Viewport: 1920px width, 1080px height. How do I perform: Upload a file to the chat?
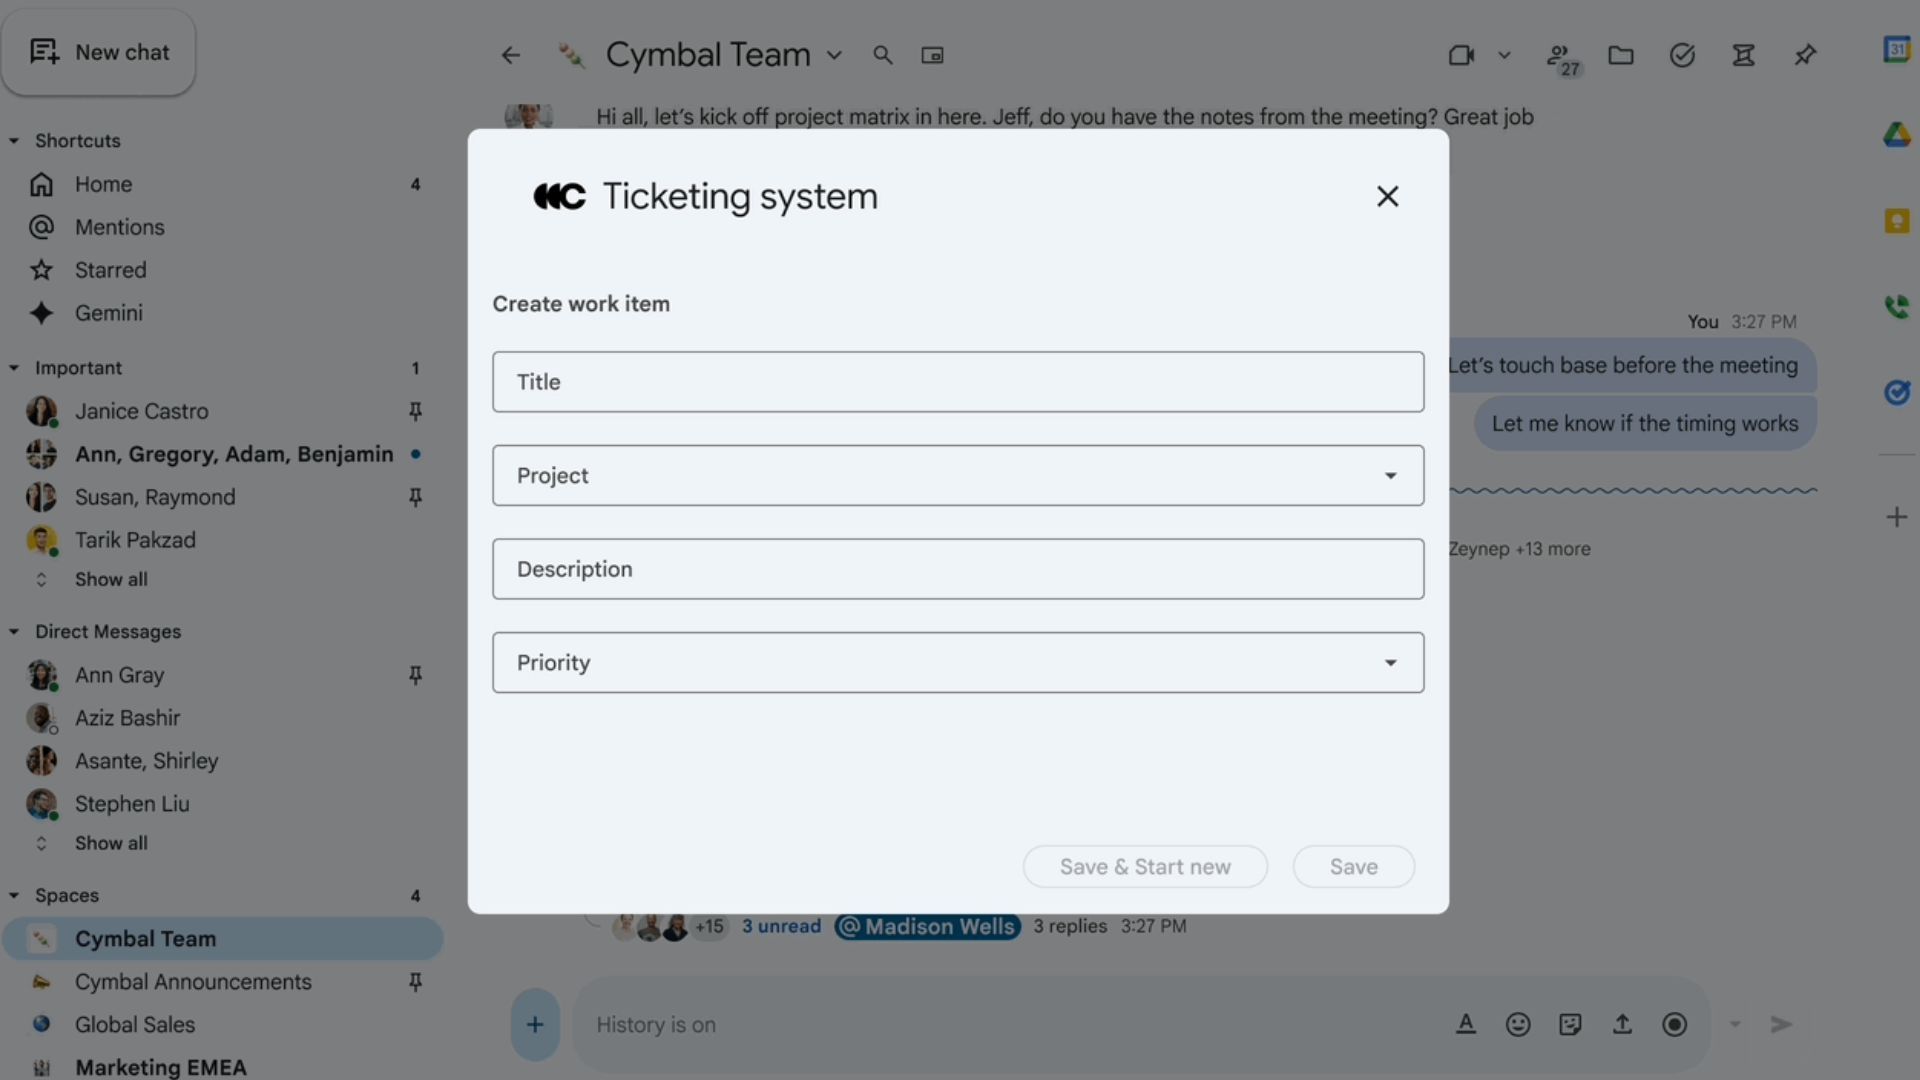click(x=1622, y=1024)
